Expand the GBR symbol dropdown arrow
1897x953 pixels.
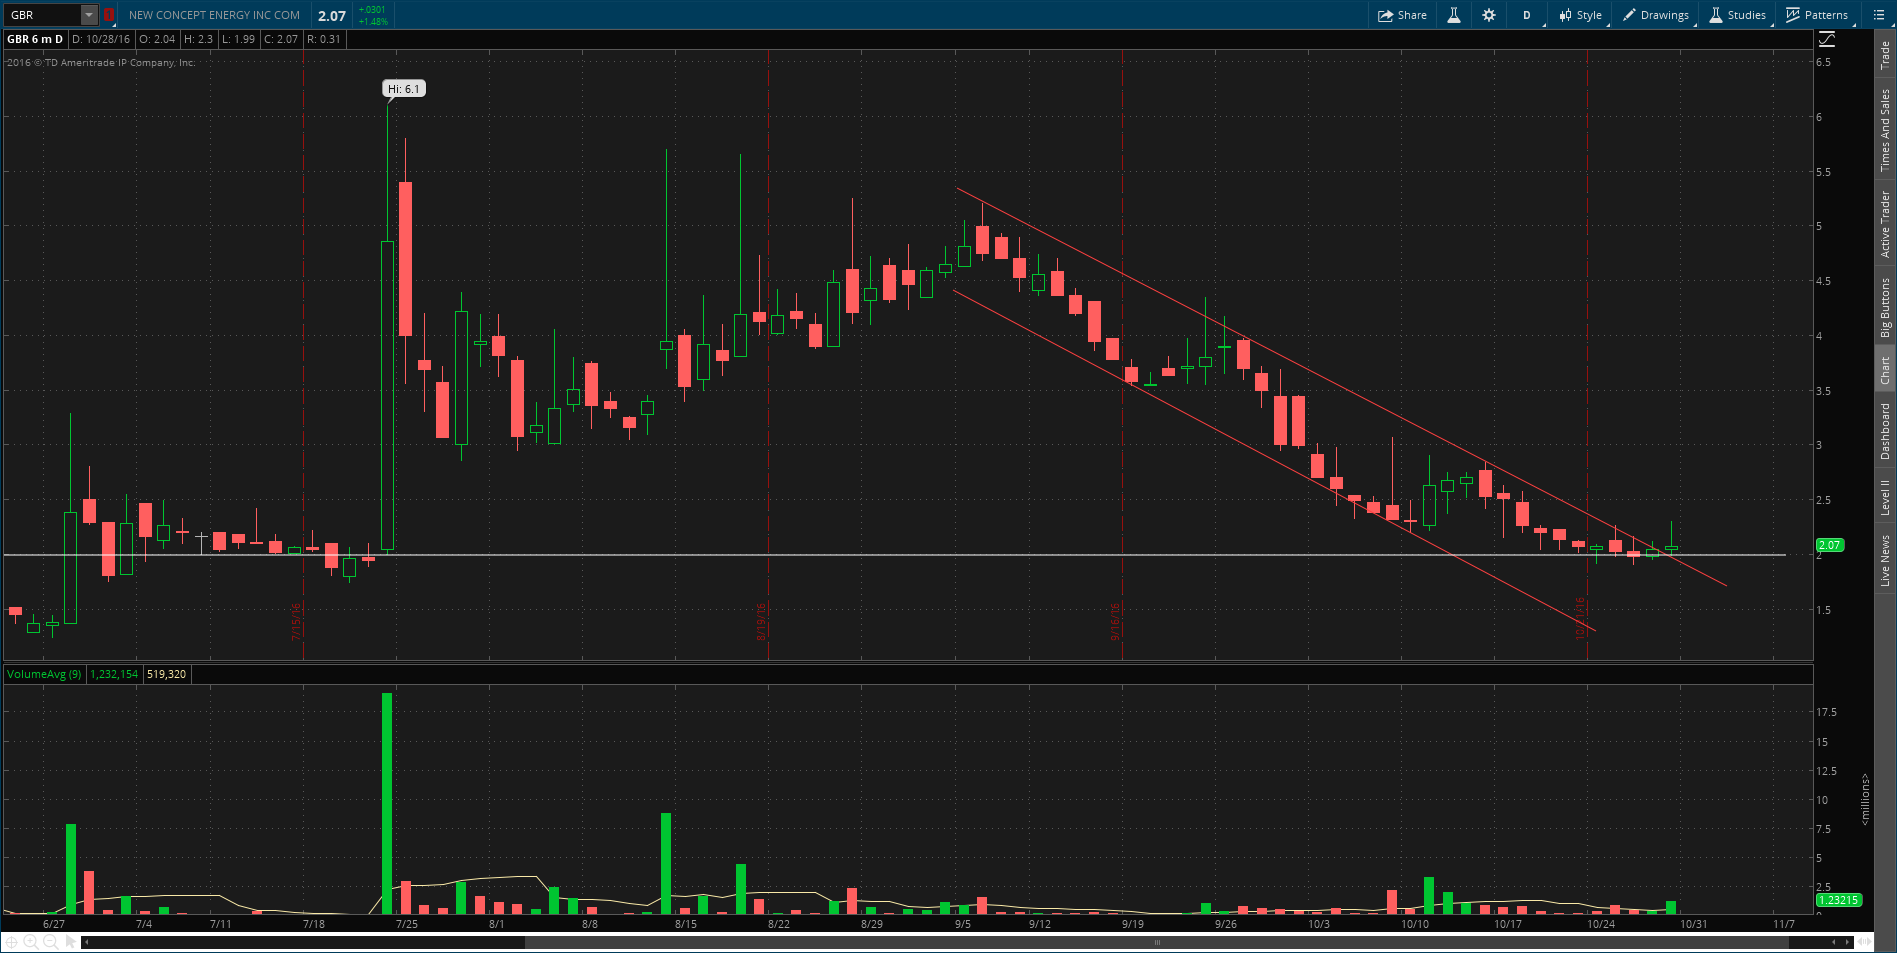tap(89, 15)
